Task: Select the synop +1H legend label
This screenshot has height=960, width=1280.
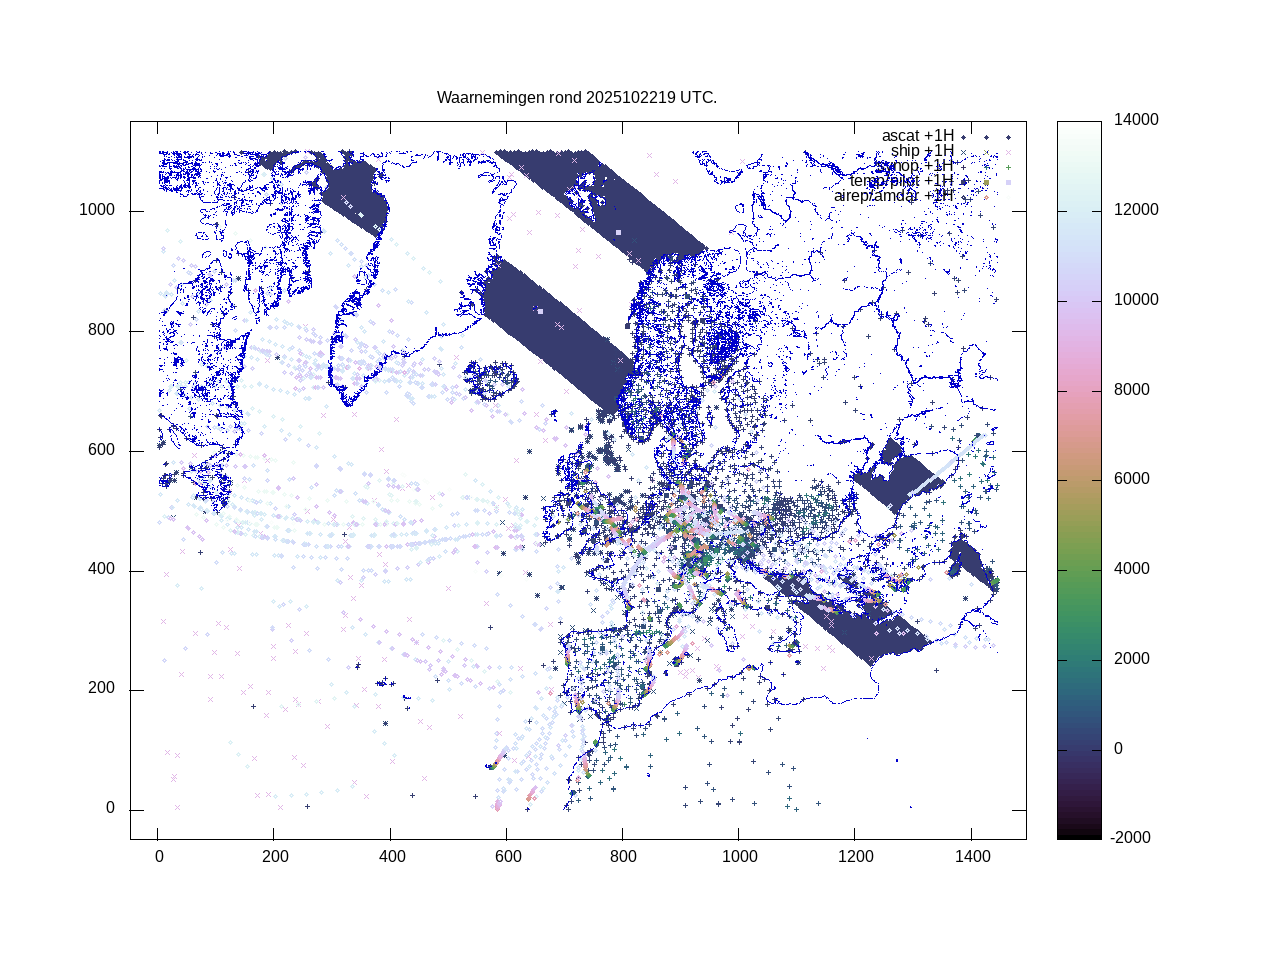Action: point(914,166)
